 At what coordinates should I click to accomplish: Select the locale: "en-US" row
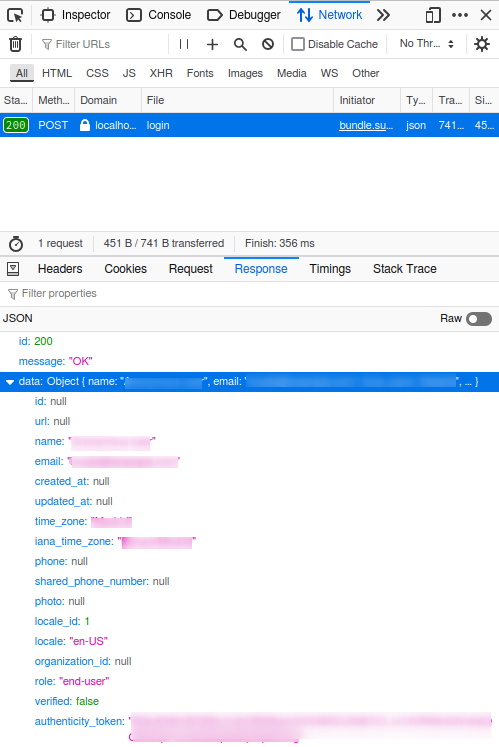(x=249, y=641)
